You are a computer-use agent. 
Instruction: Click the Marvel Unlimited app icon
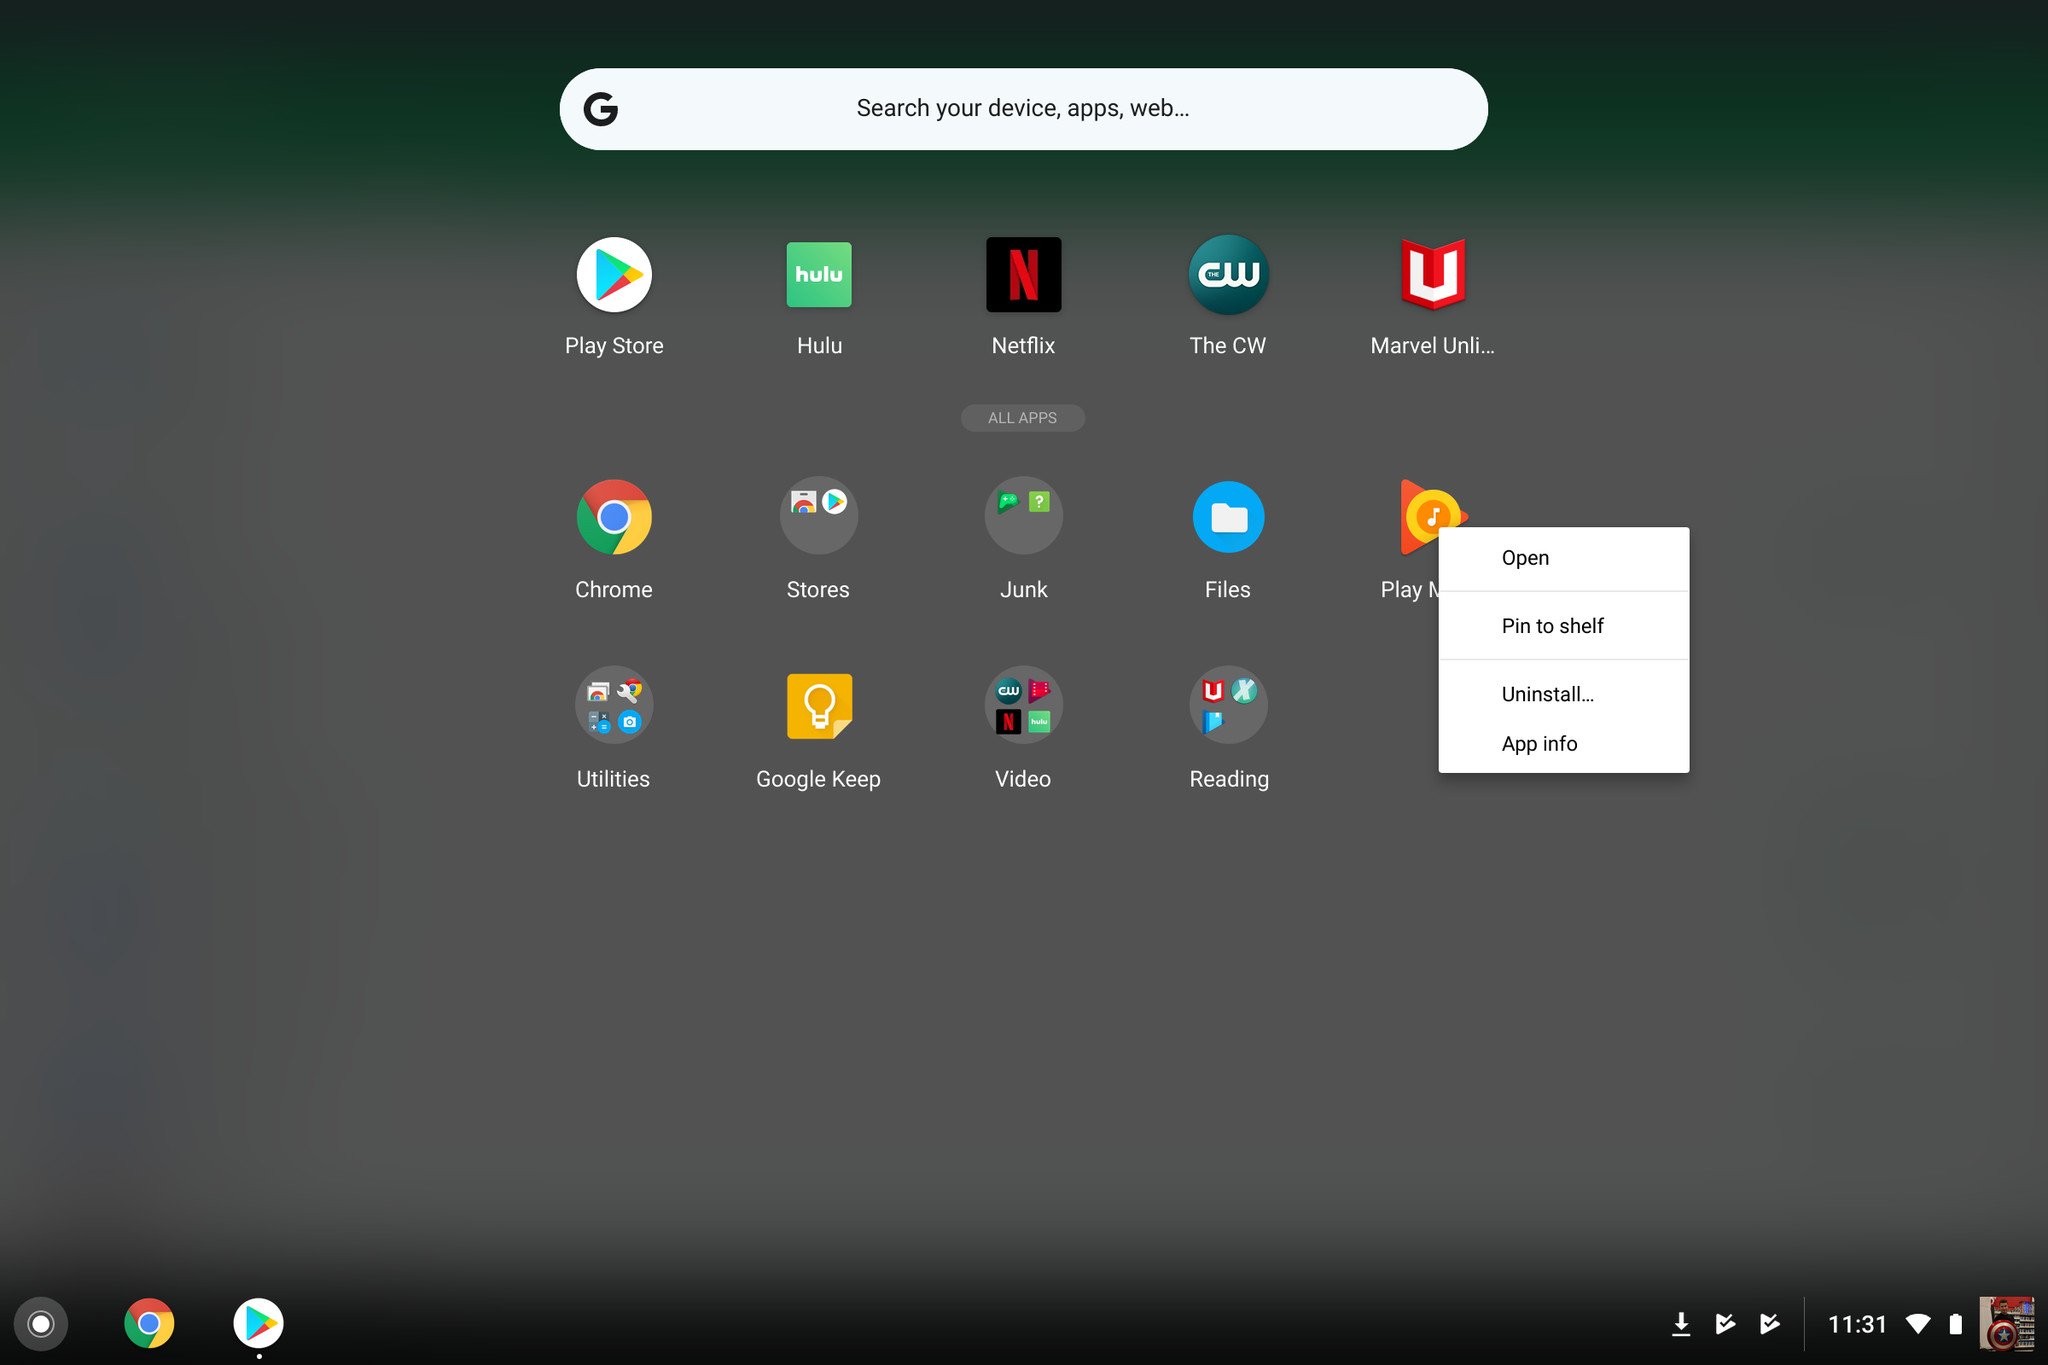1432,275
